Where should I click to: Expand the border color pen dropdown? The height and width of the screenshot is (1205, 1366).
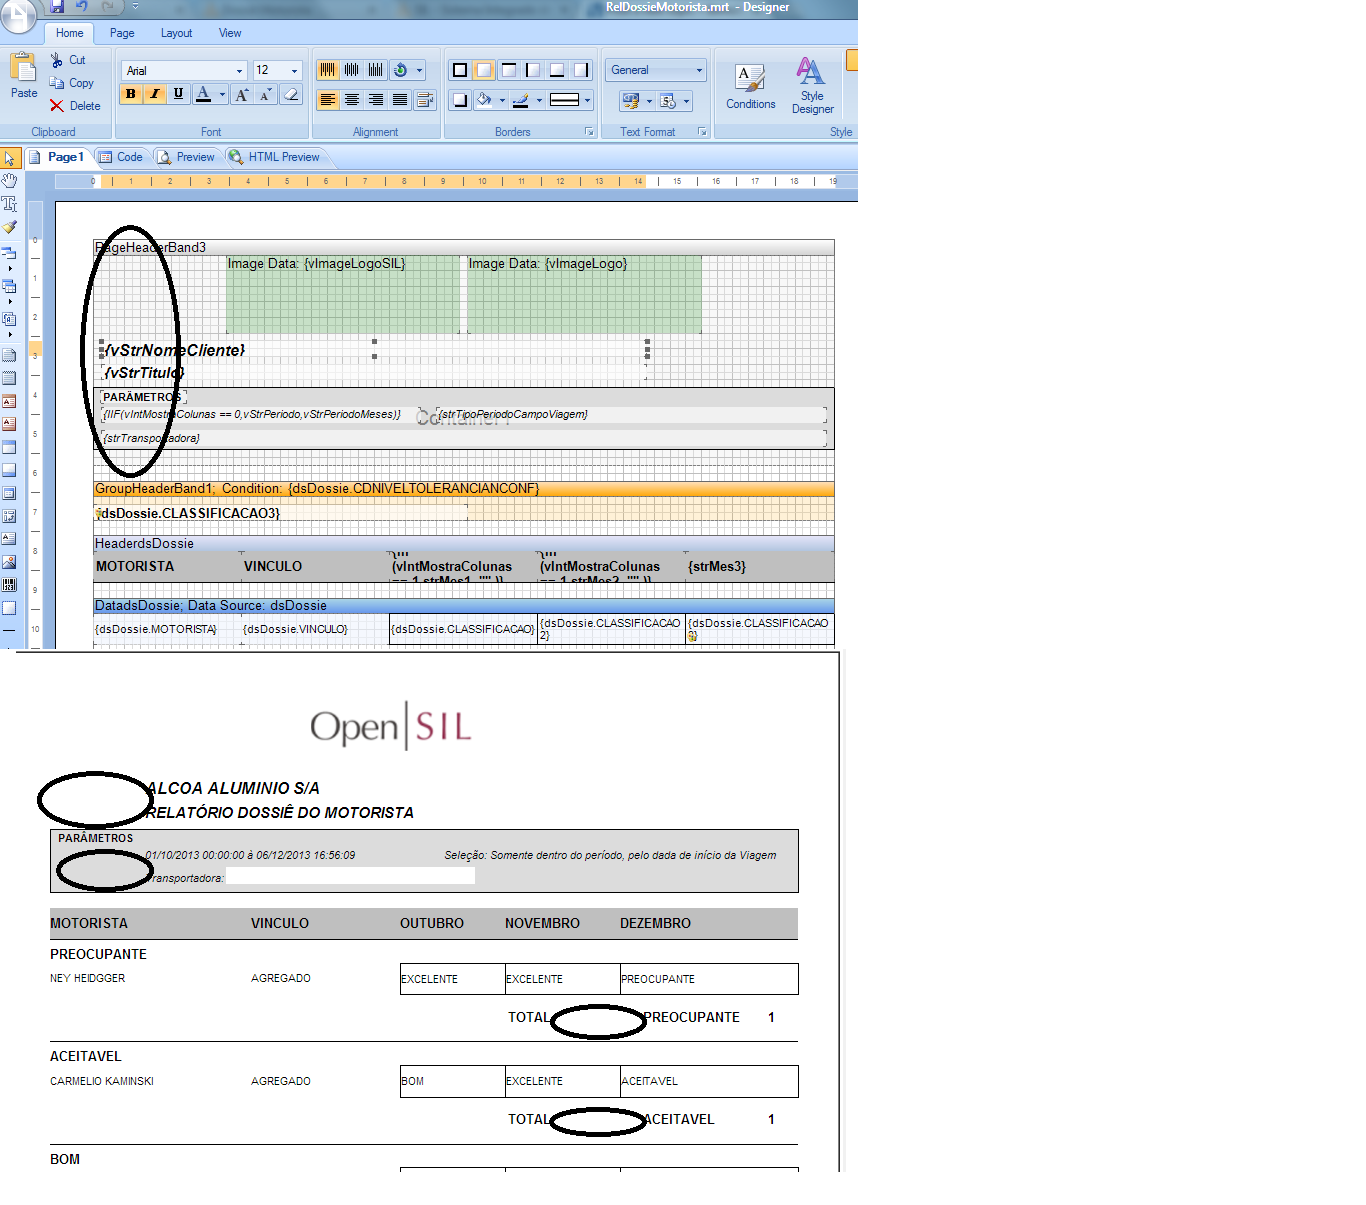click(x=539, y=100)
